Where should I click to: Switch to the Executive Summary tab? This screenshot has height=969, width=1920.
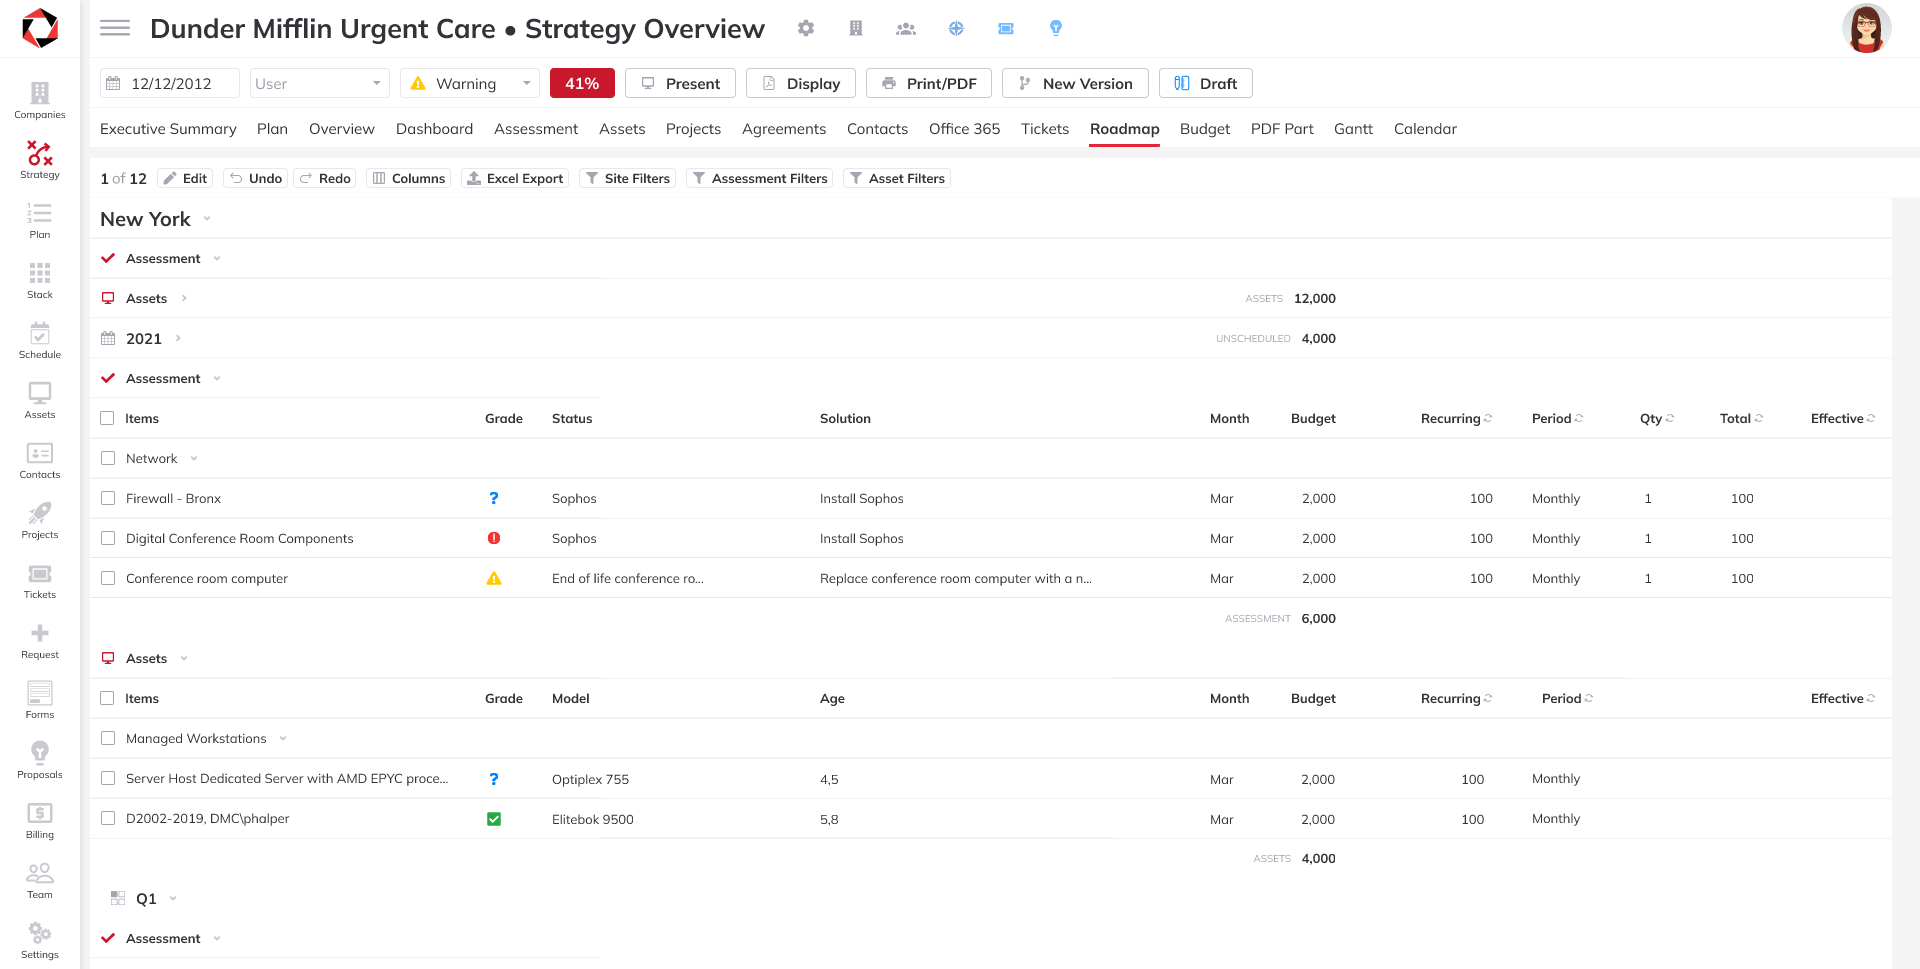tap(168, 129)
